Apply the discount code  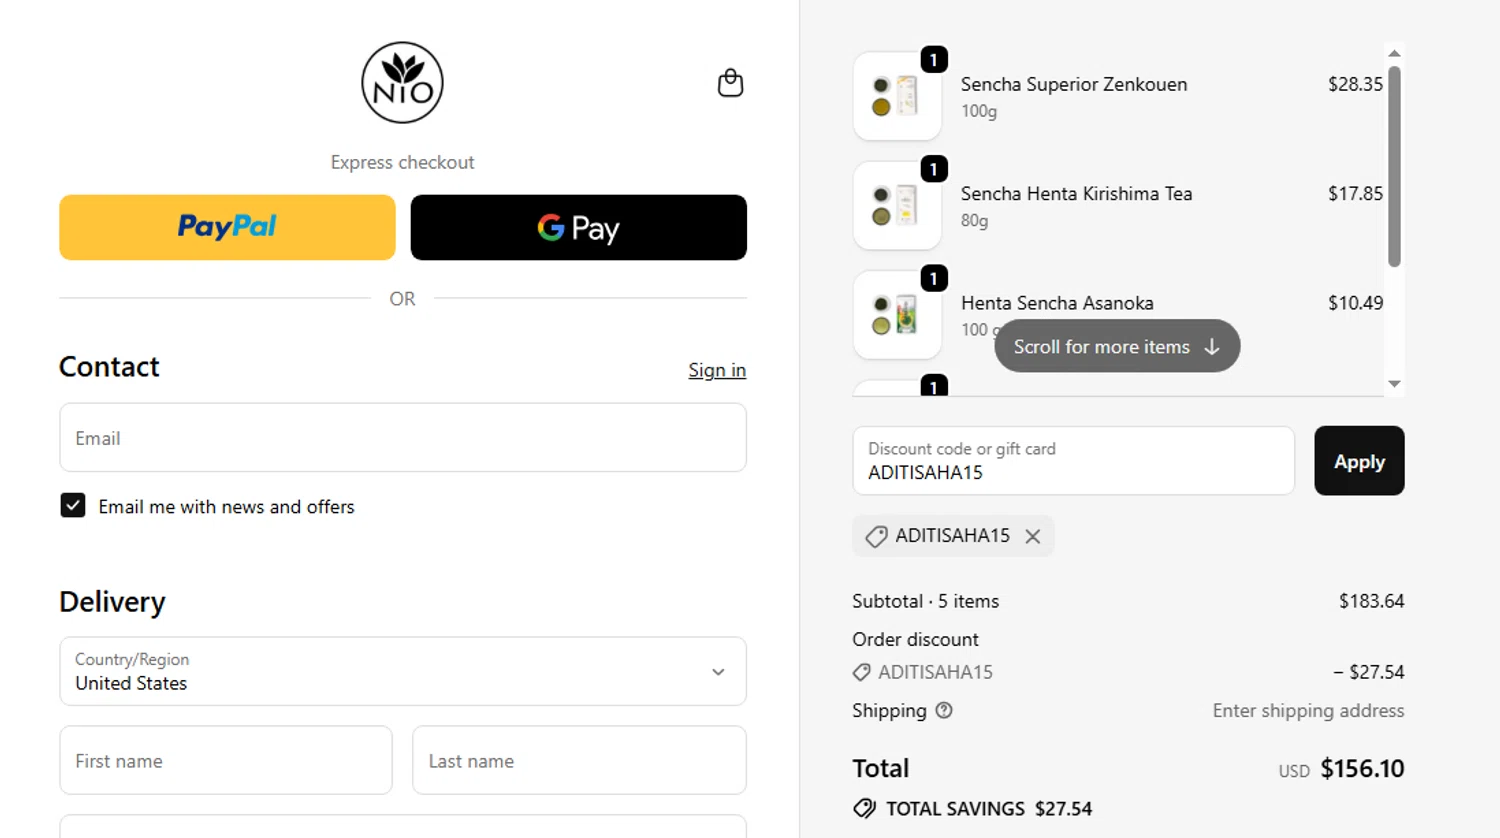(x=1359, y=461)
